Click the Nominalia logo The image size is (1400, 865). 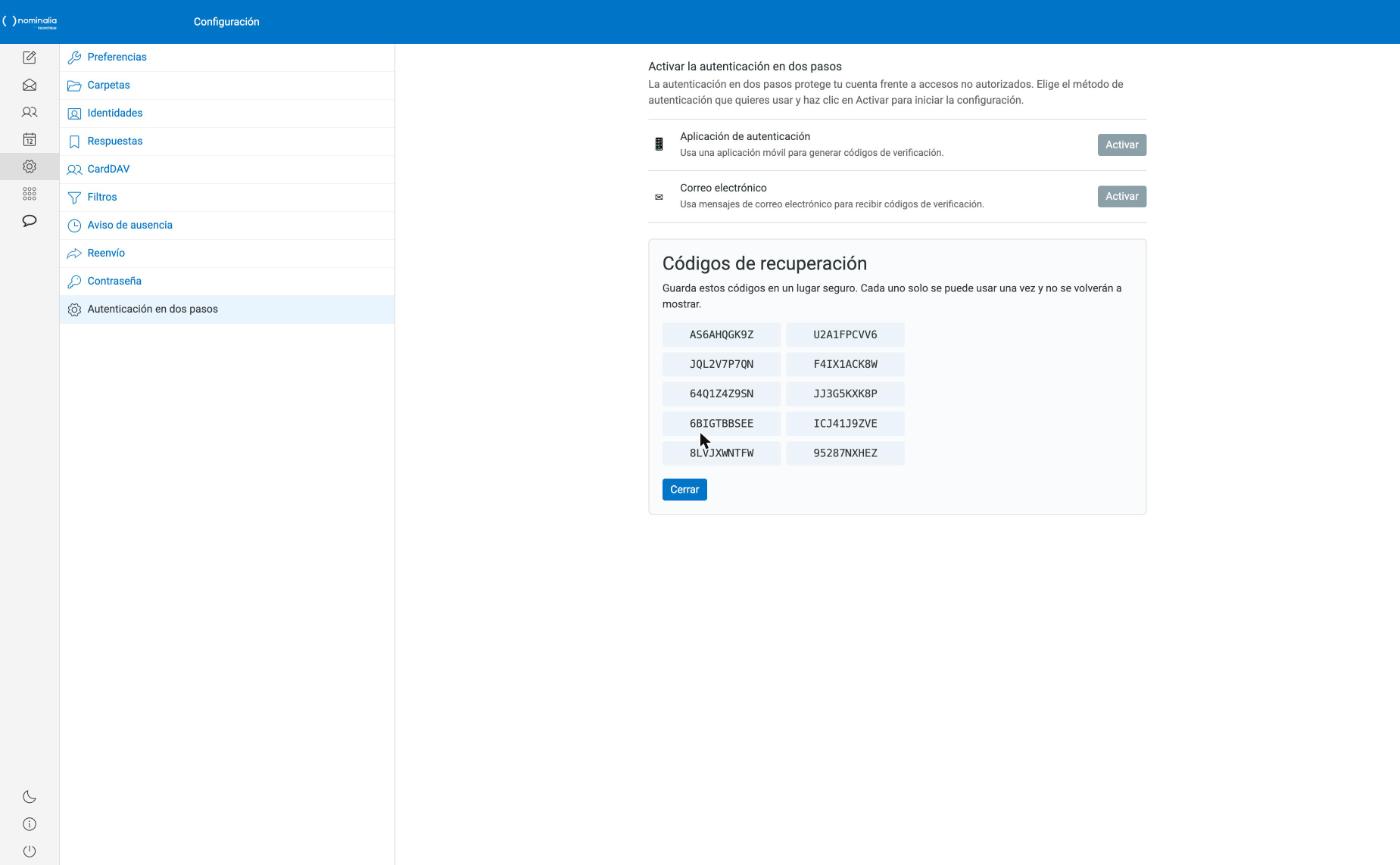(x=30, y=21)
